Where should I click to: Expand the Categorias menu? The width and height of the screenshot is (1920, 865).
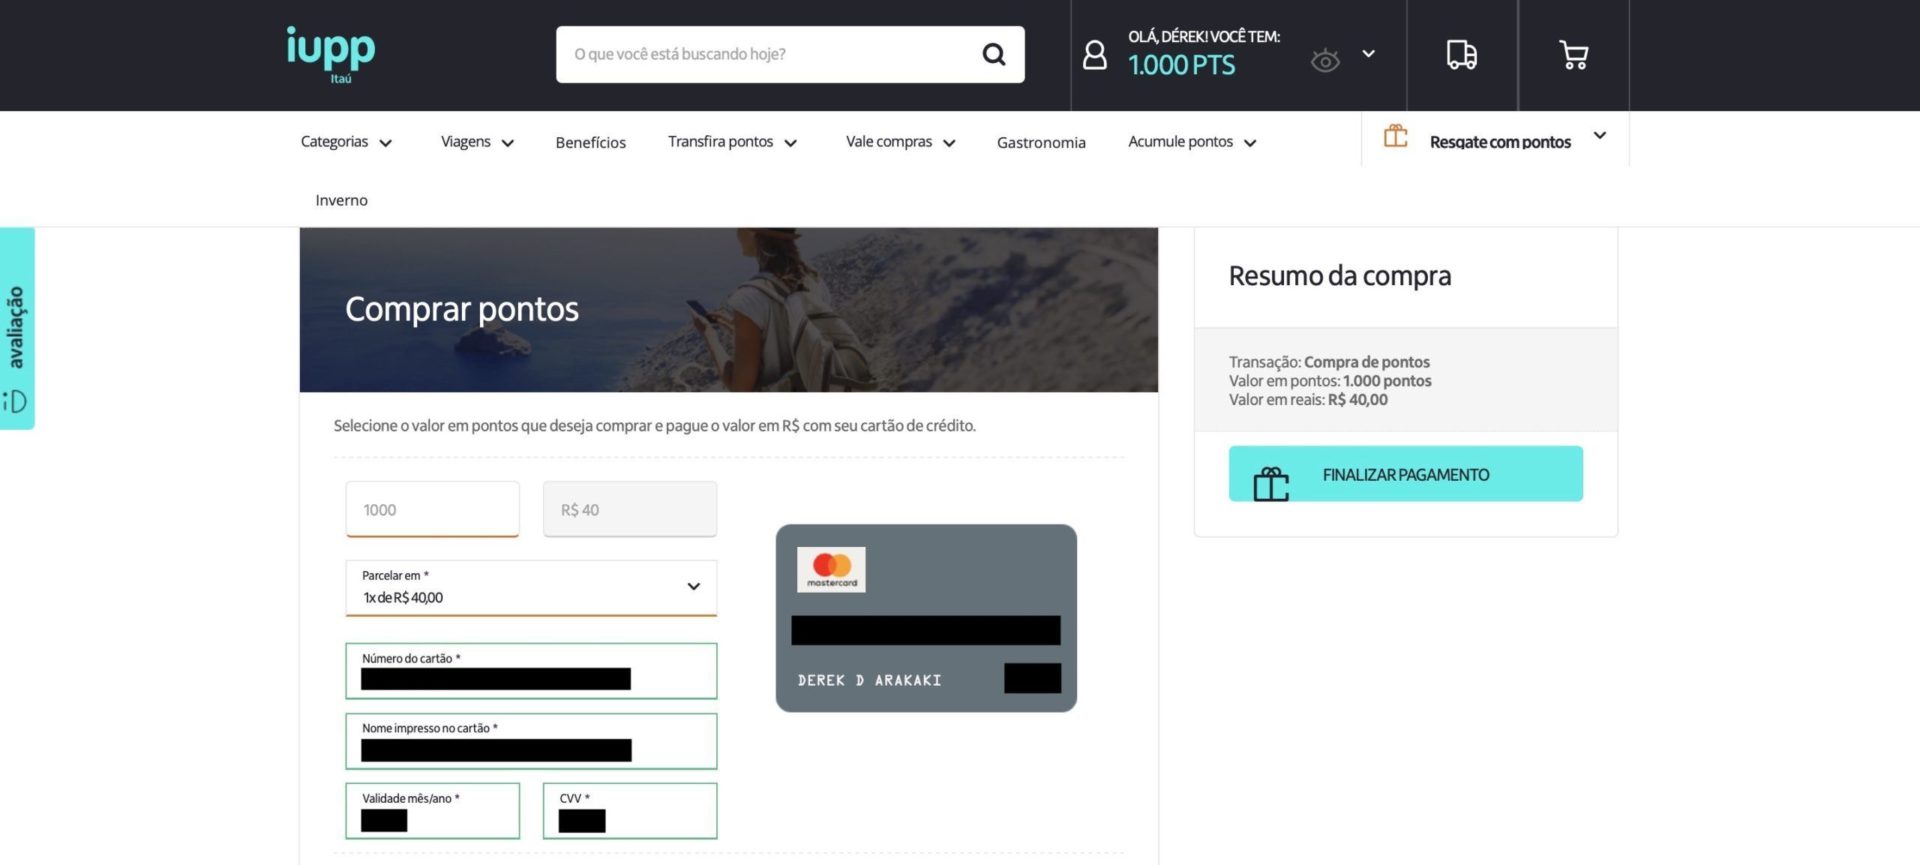(346, 142)
